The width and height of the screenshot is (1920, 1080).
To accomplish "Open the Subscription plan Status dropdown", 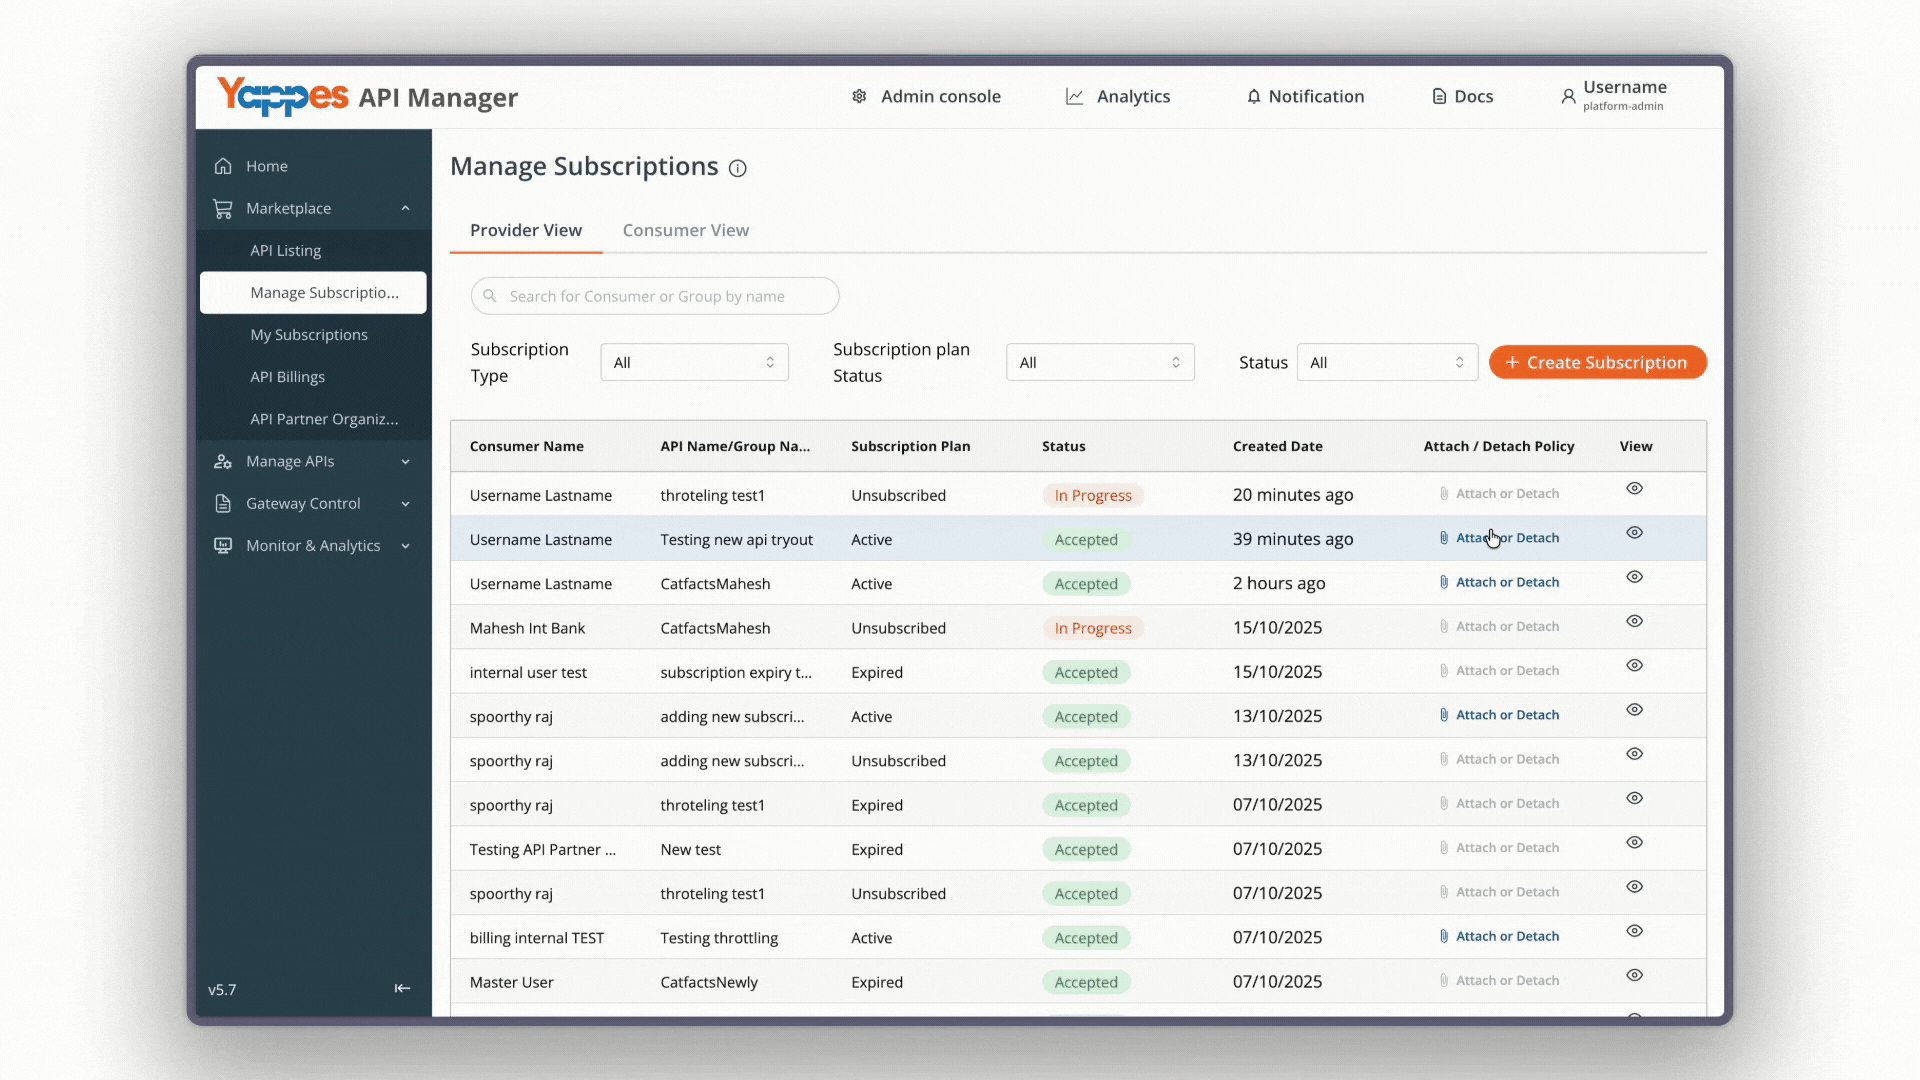I will [1100, 362].
